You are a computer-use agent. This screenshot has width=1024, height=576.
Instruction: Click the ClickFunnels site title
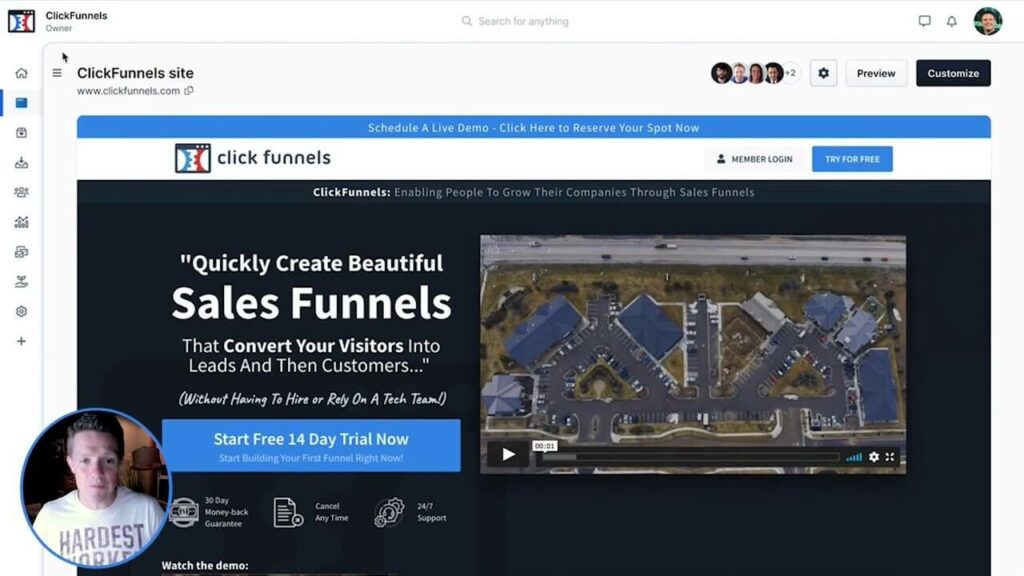coord(135,73)
